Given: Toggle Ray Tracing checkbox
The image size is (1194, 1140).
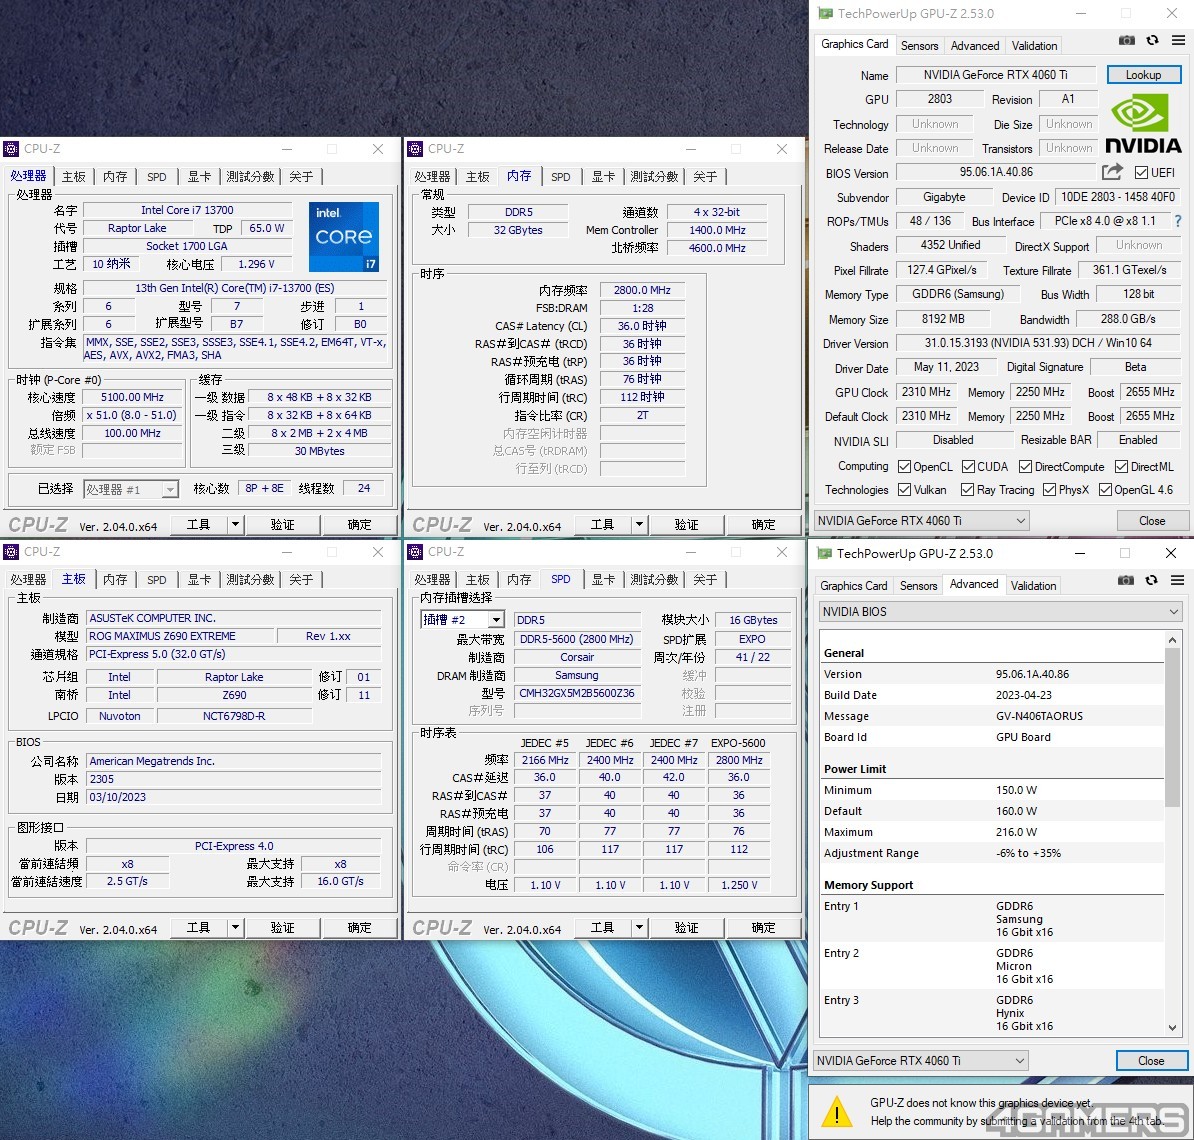Looking at the screenshot, I should coord(968,490).
